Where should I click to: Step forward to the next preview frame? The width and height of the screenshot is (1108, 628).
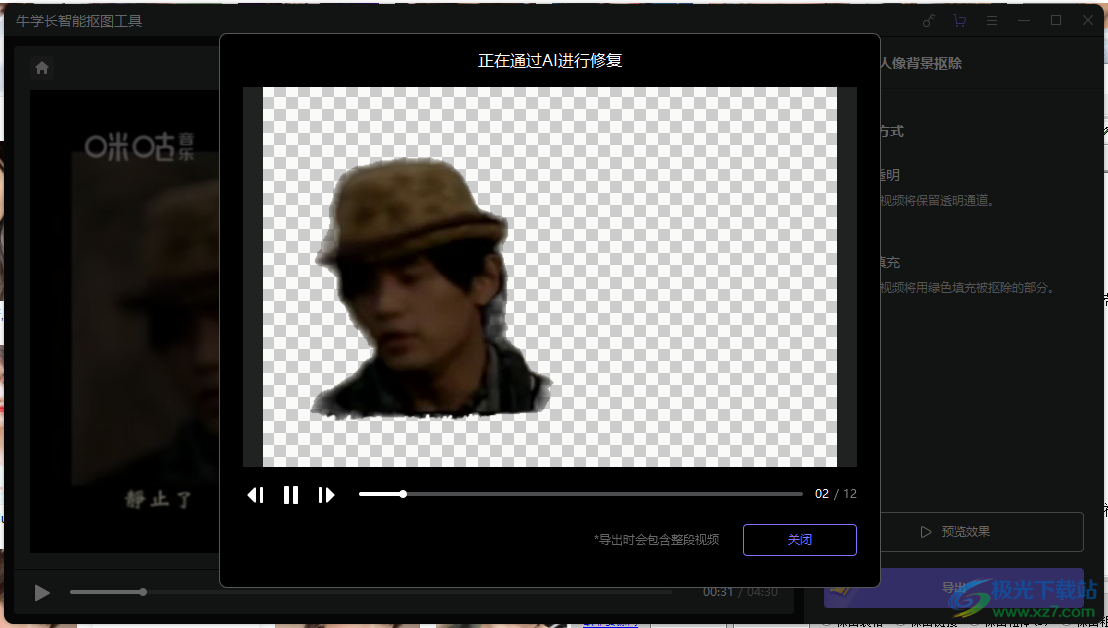[x=326, y=495]
